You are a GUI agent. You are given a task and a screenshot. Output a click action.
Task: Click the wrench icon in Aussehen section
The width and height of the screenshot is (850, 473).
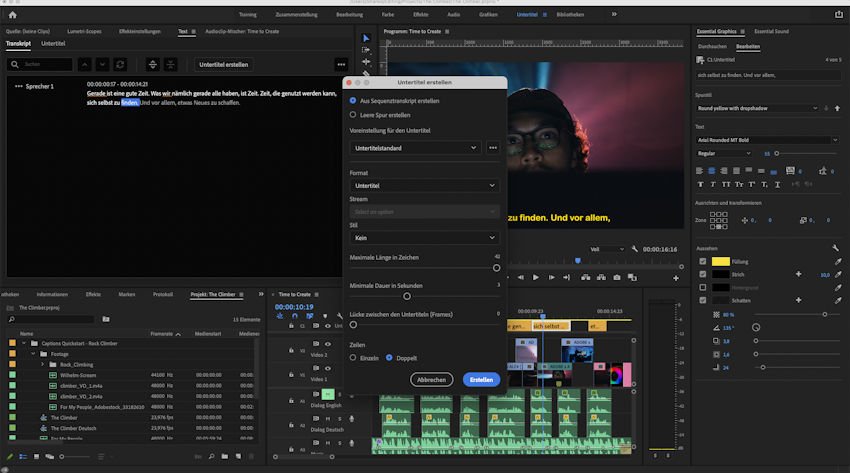tap(836, 247)
